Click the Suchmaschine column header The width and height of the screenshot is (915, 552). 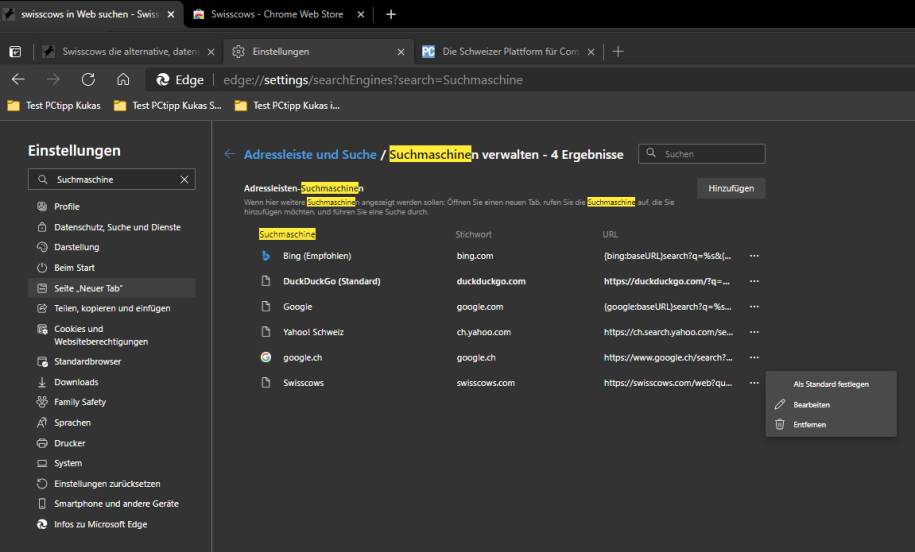(287, 235)
